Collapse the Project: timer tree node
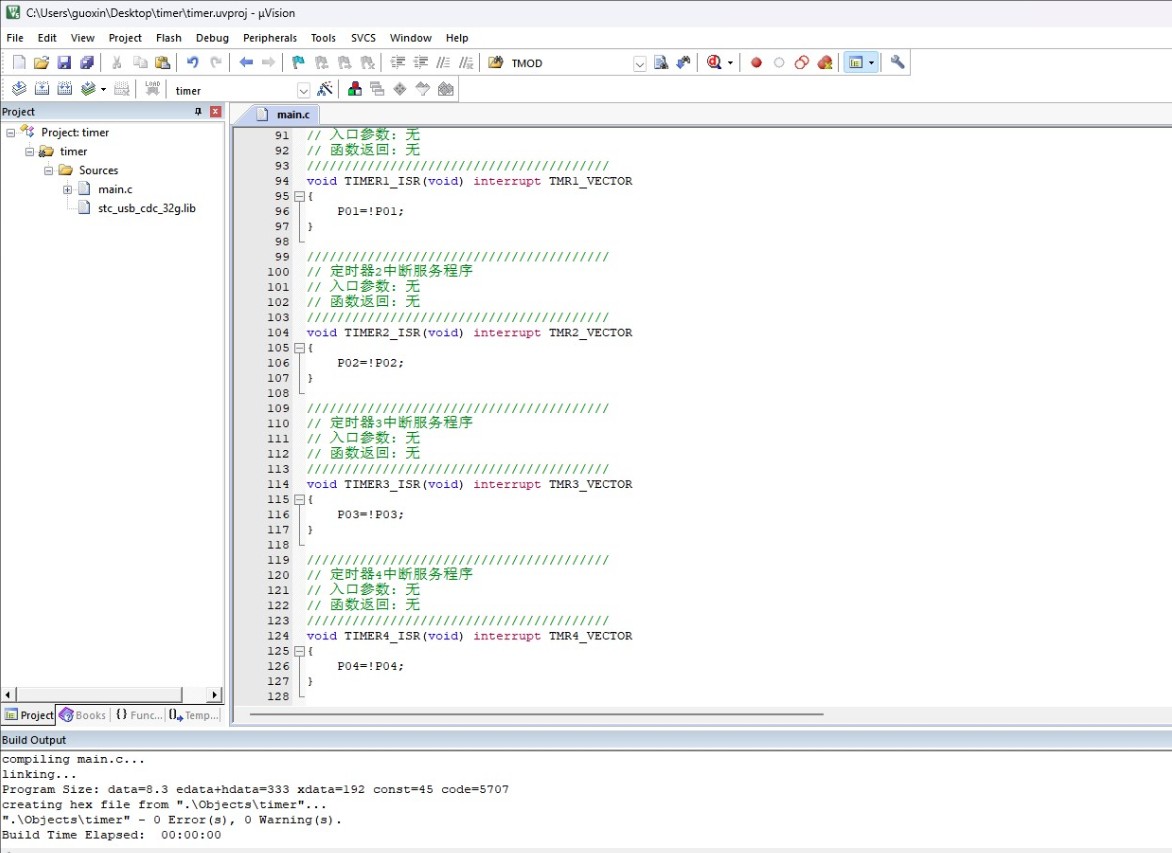 pos(10,133)
